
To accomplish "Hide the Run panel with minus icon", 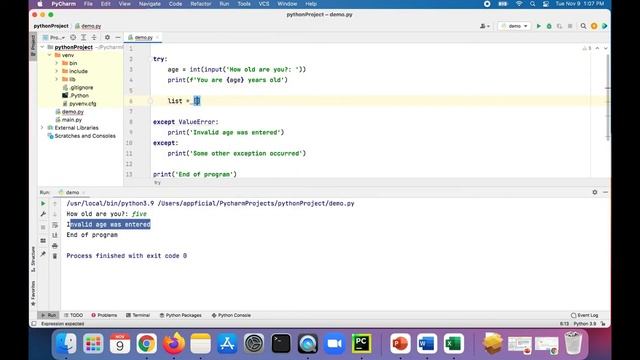I will click(x=605, y=192).
